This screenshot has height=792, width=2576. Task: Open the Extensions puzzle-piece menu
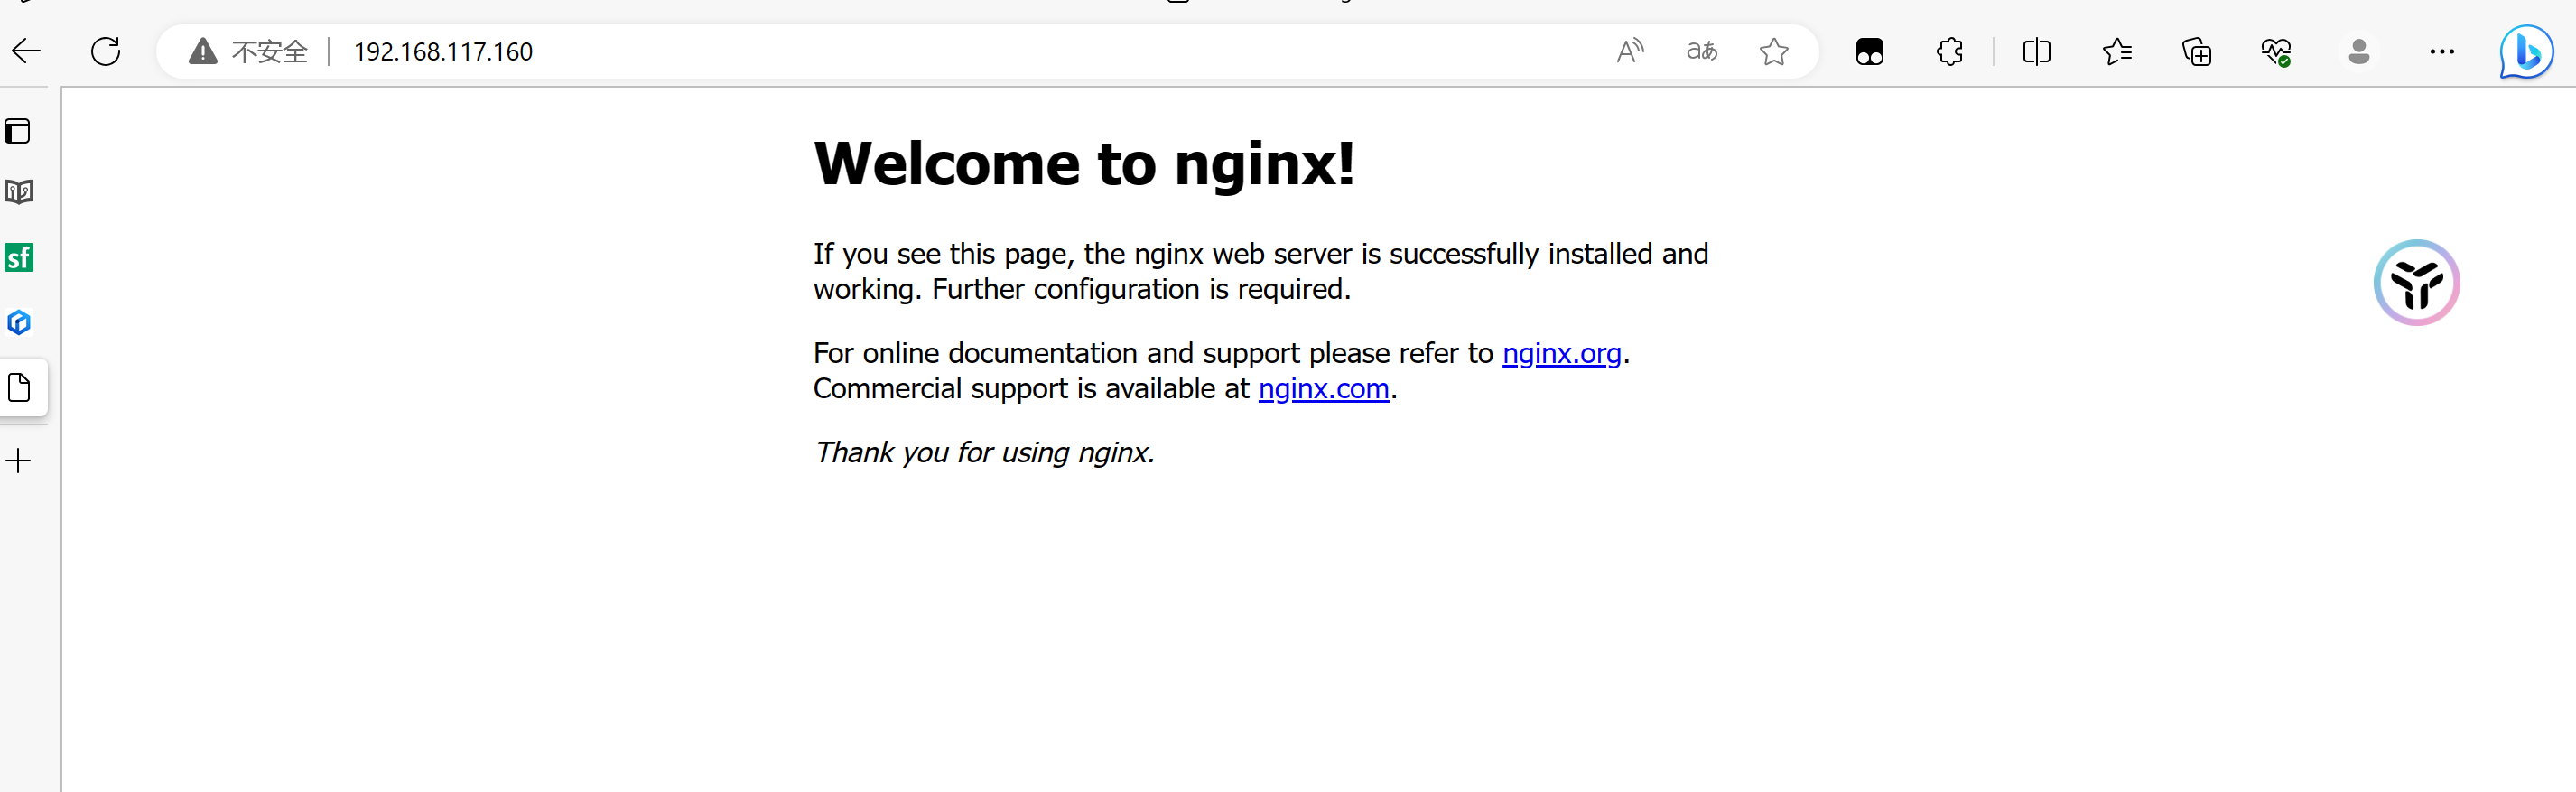tap(1950, 51)
